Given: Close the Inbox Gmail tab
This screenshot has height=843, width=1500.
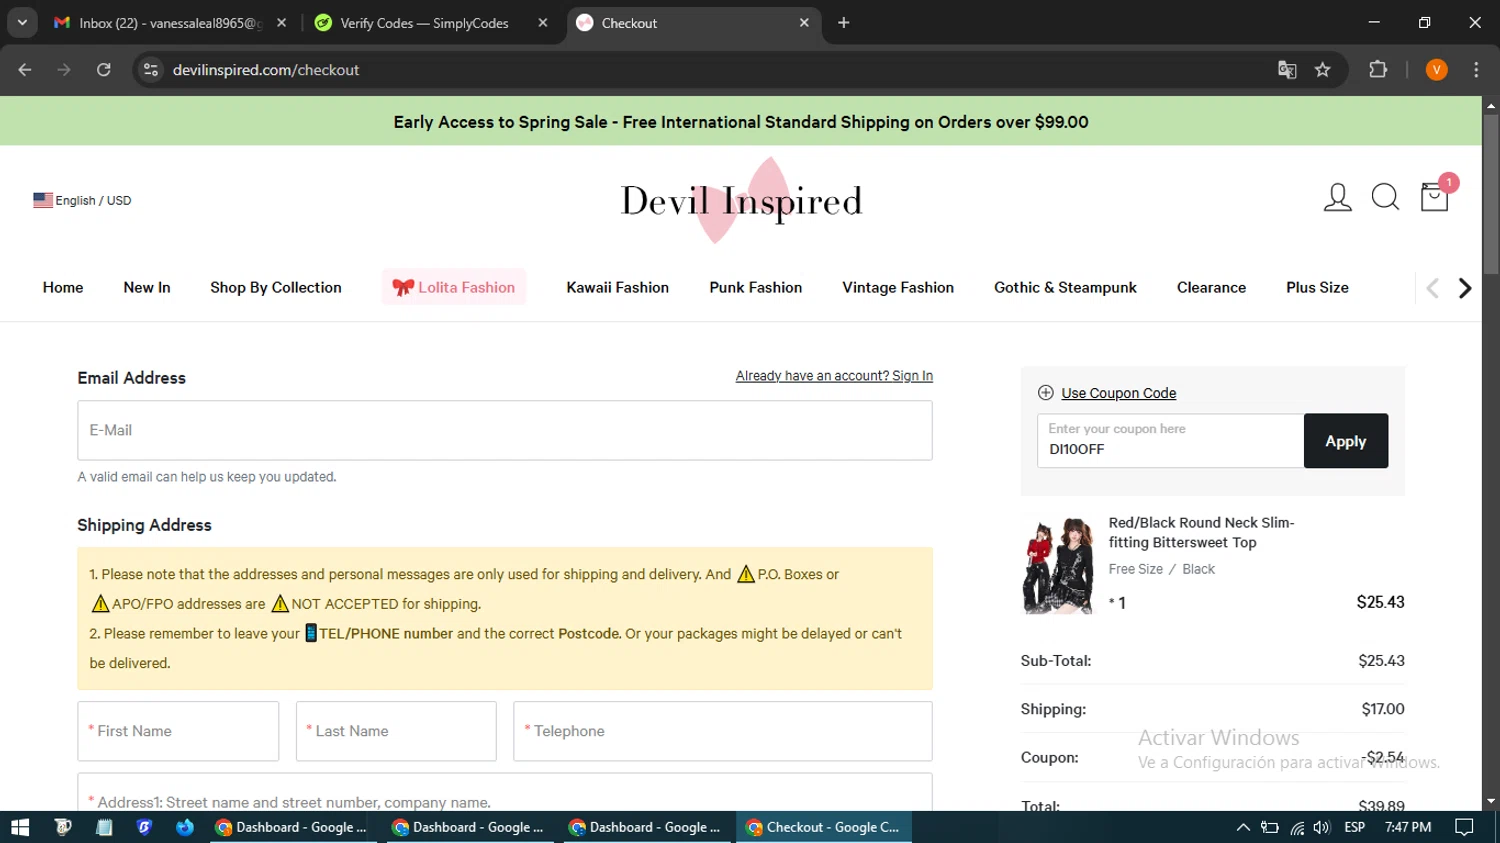Looking at the screenshot, I should point(282,23).
